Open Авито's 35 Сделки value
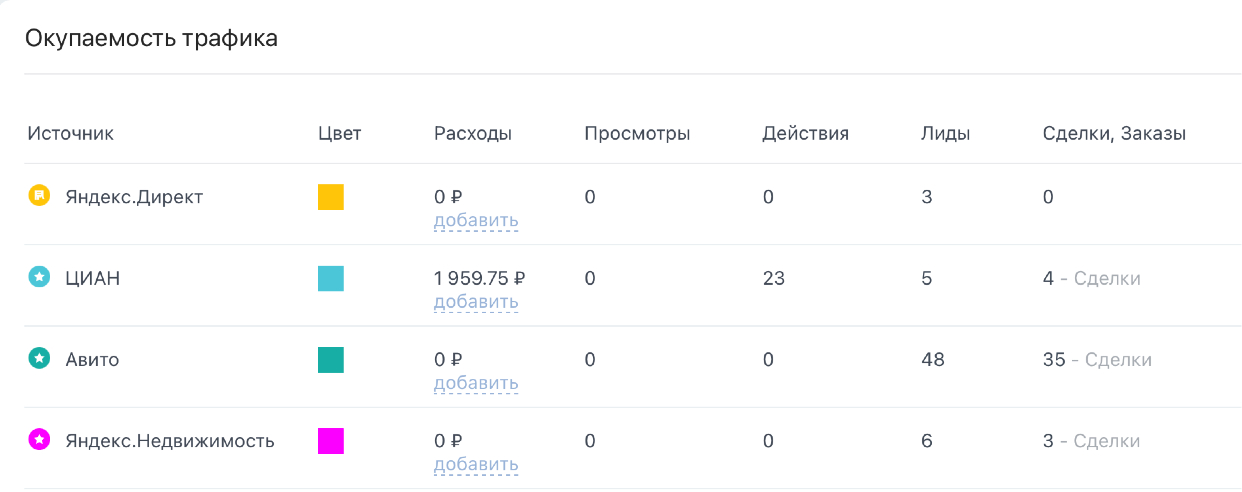Viewport: 1242px width, 492px height. [1097, 359]
